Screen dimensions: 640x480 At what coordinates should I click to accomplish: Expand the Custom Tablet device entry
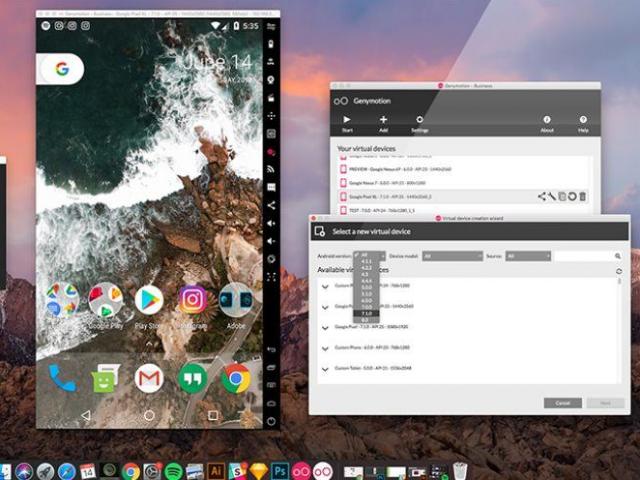[325, 369]
